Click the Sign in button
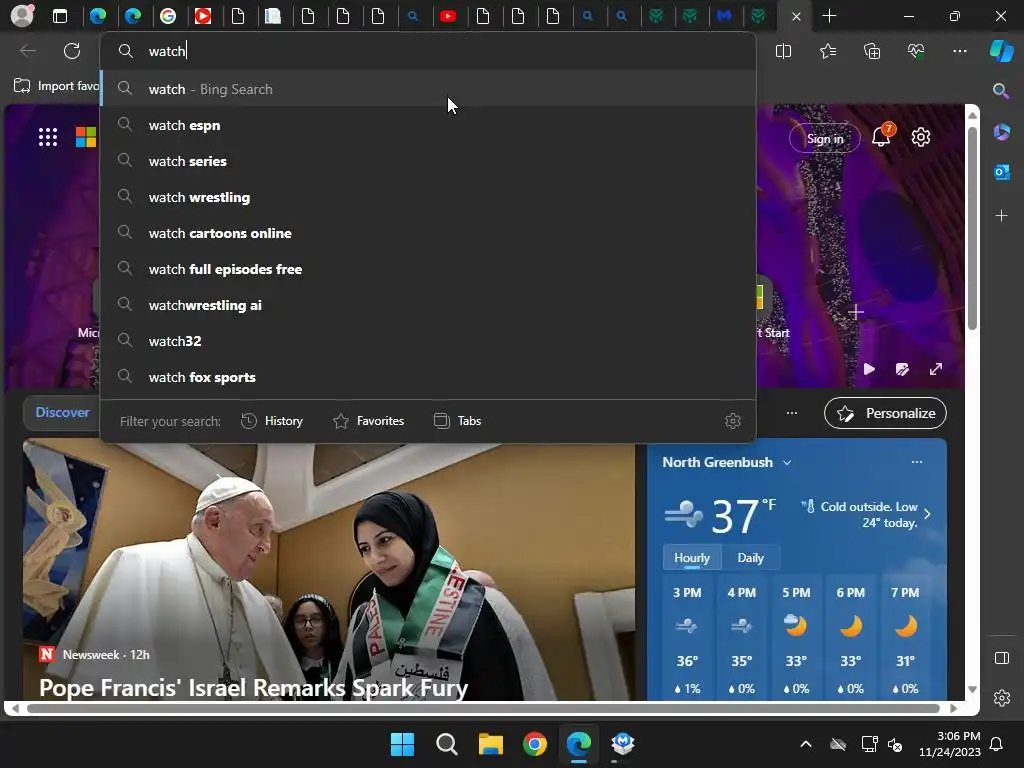Screen dimensions: 1024x768 click(825, 138)
